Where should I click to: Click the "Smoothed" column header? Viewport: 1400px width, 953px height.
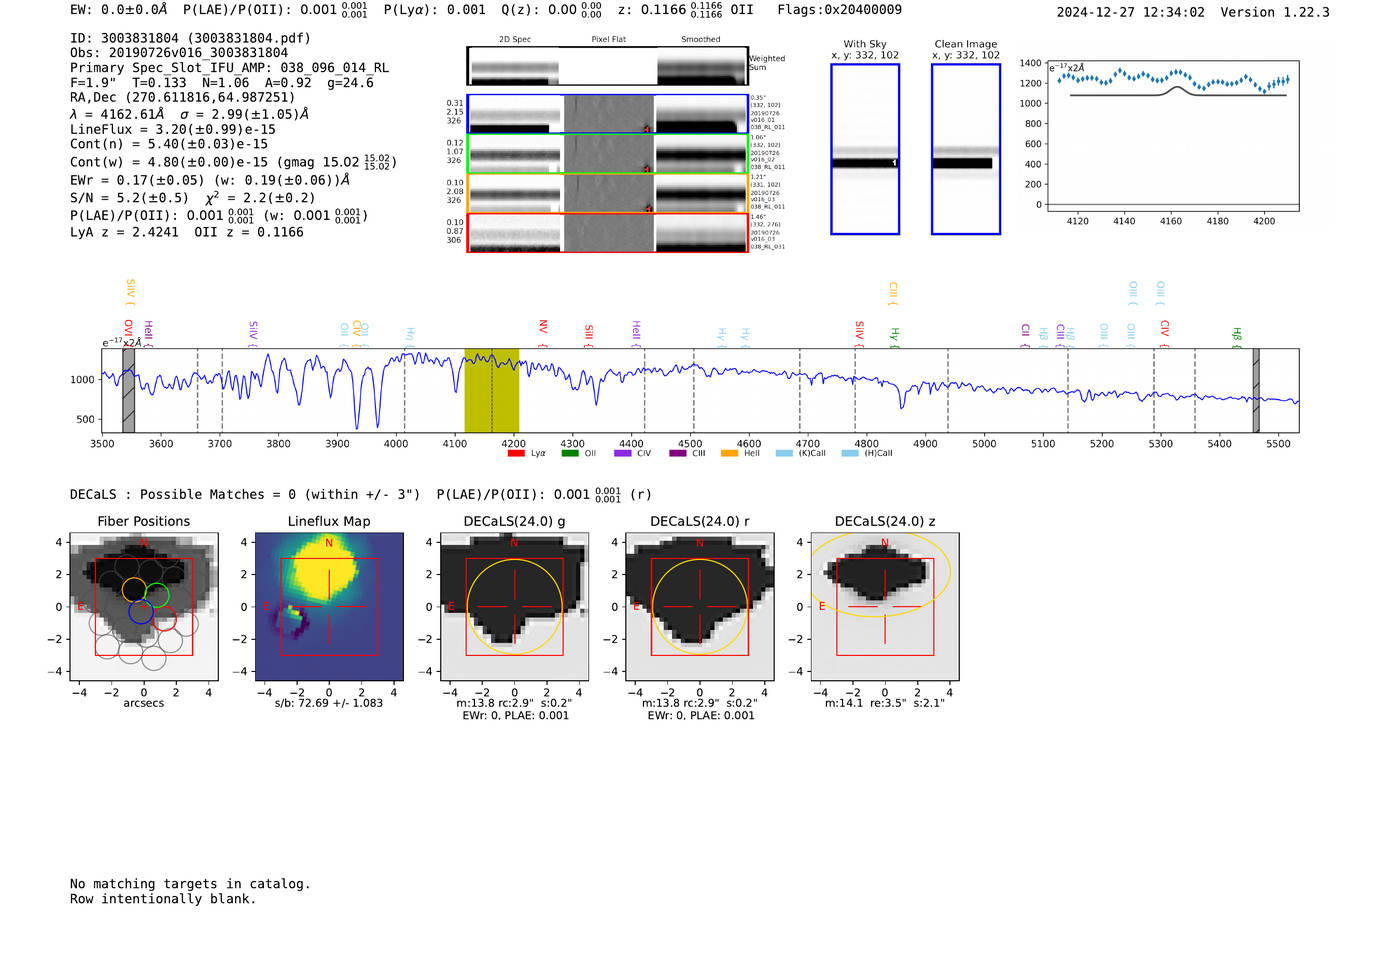click(x=700, y=40)
